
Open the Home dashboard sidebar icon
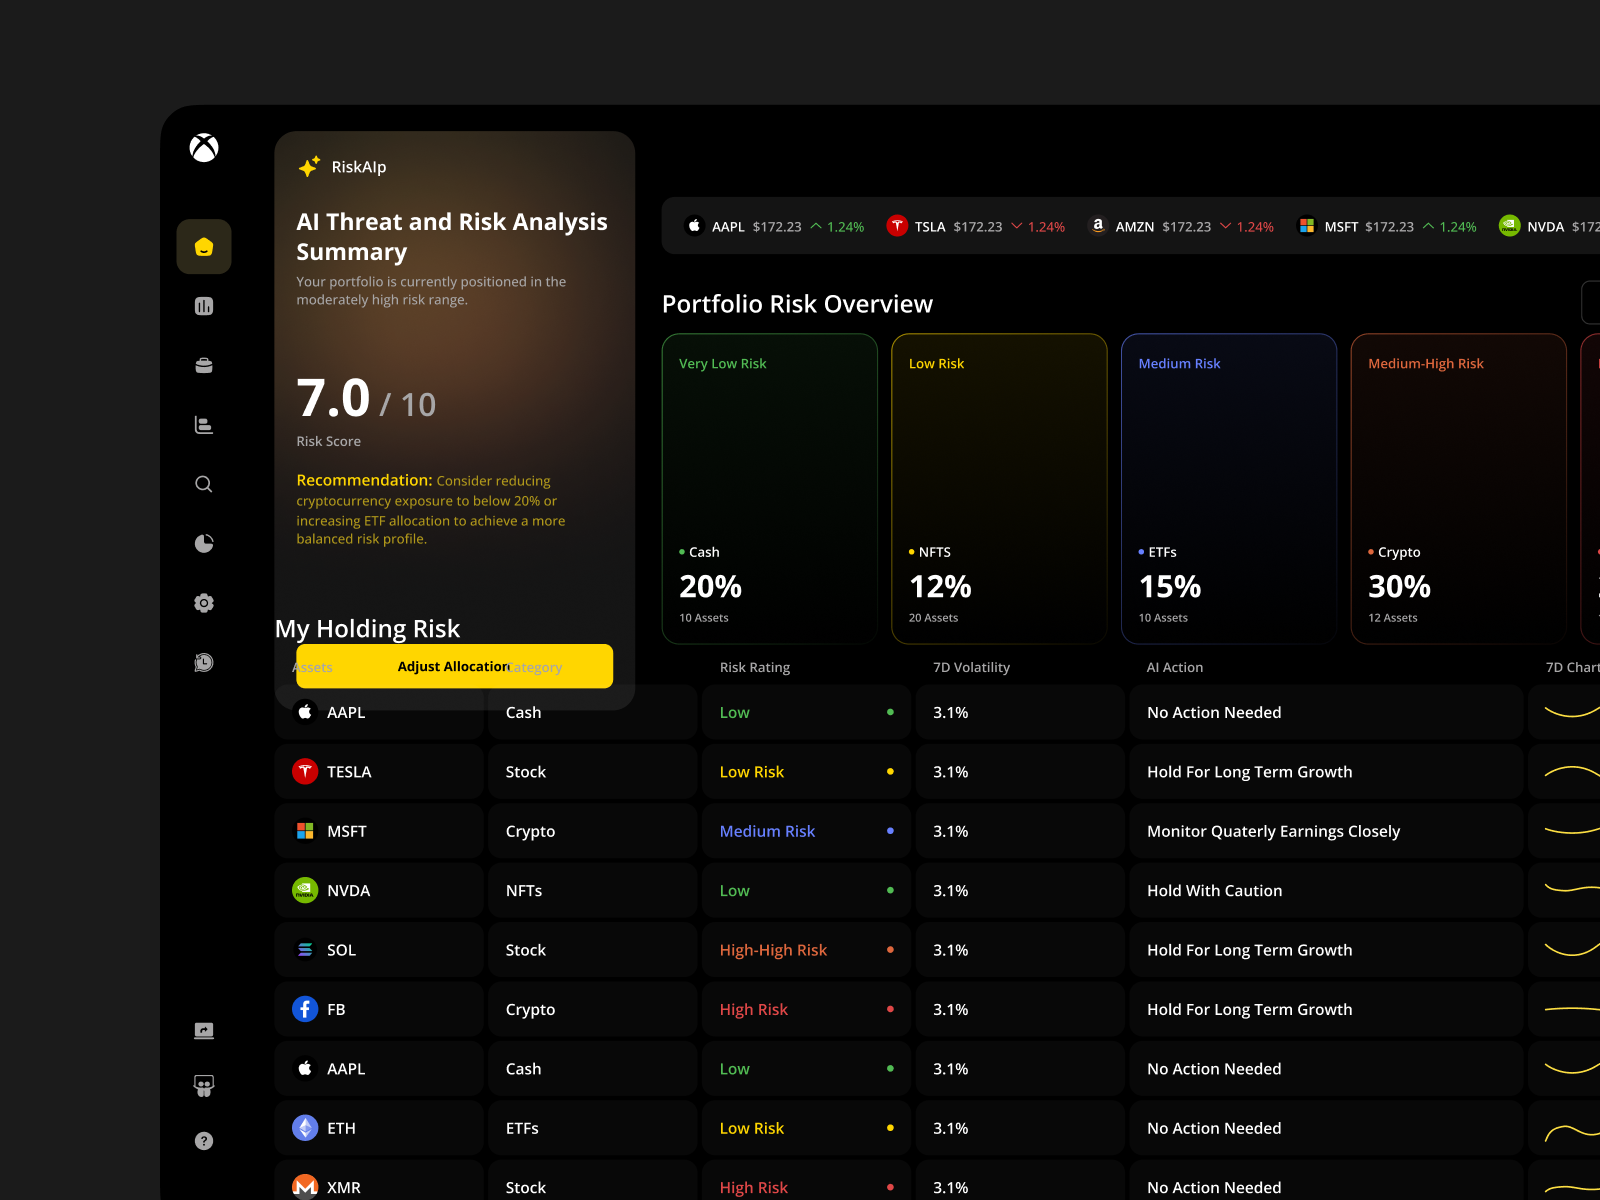tap(203, 246)
